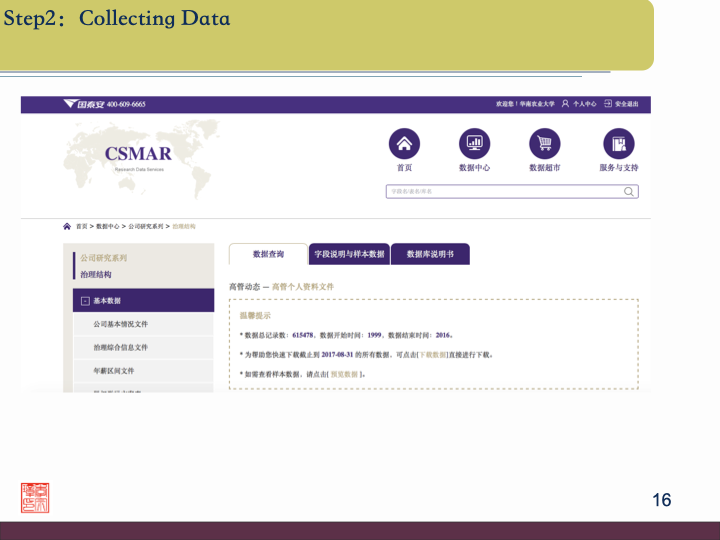Click the 服务与支持 service support icon
720x540 pixels.
click(x=618, y=143)
